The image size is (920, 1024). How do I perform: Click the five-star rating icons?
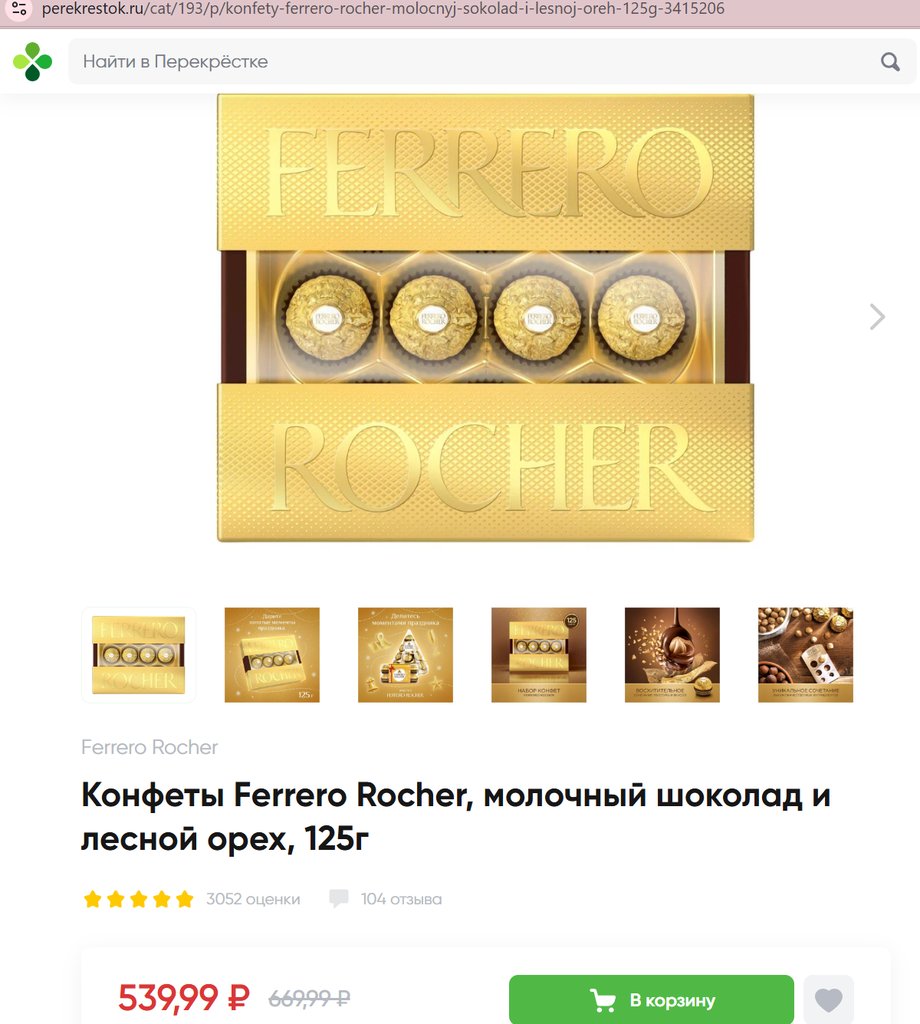(138, 899)
